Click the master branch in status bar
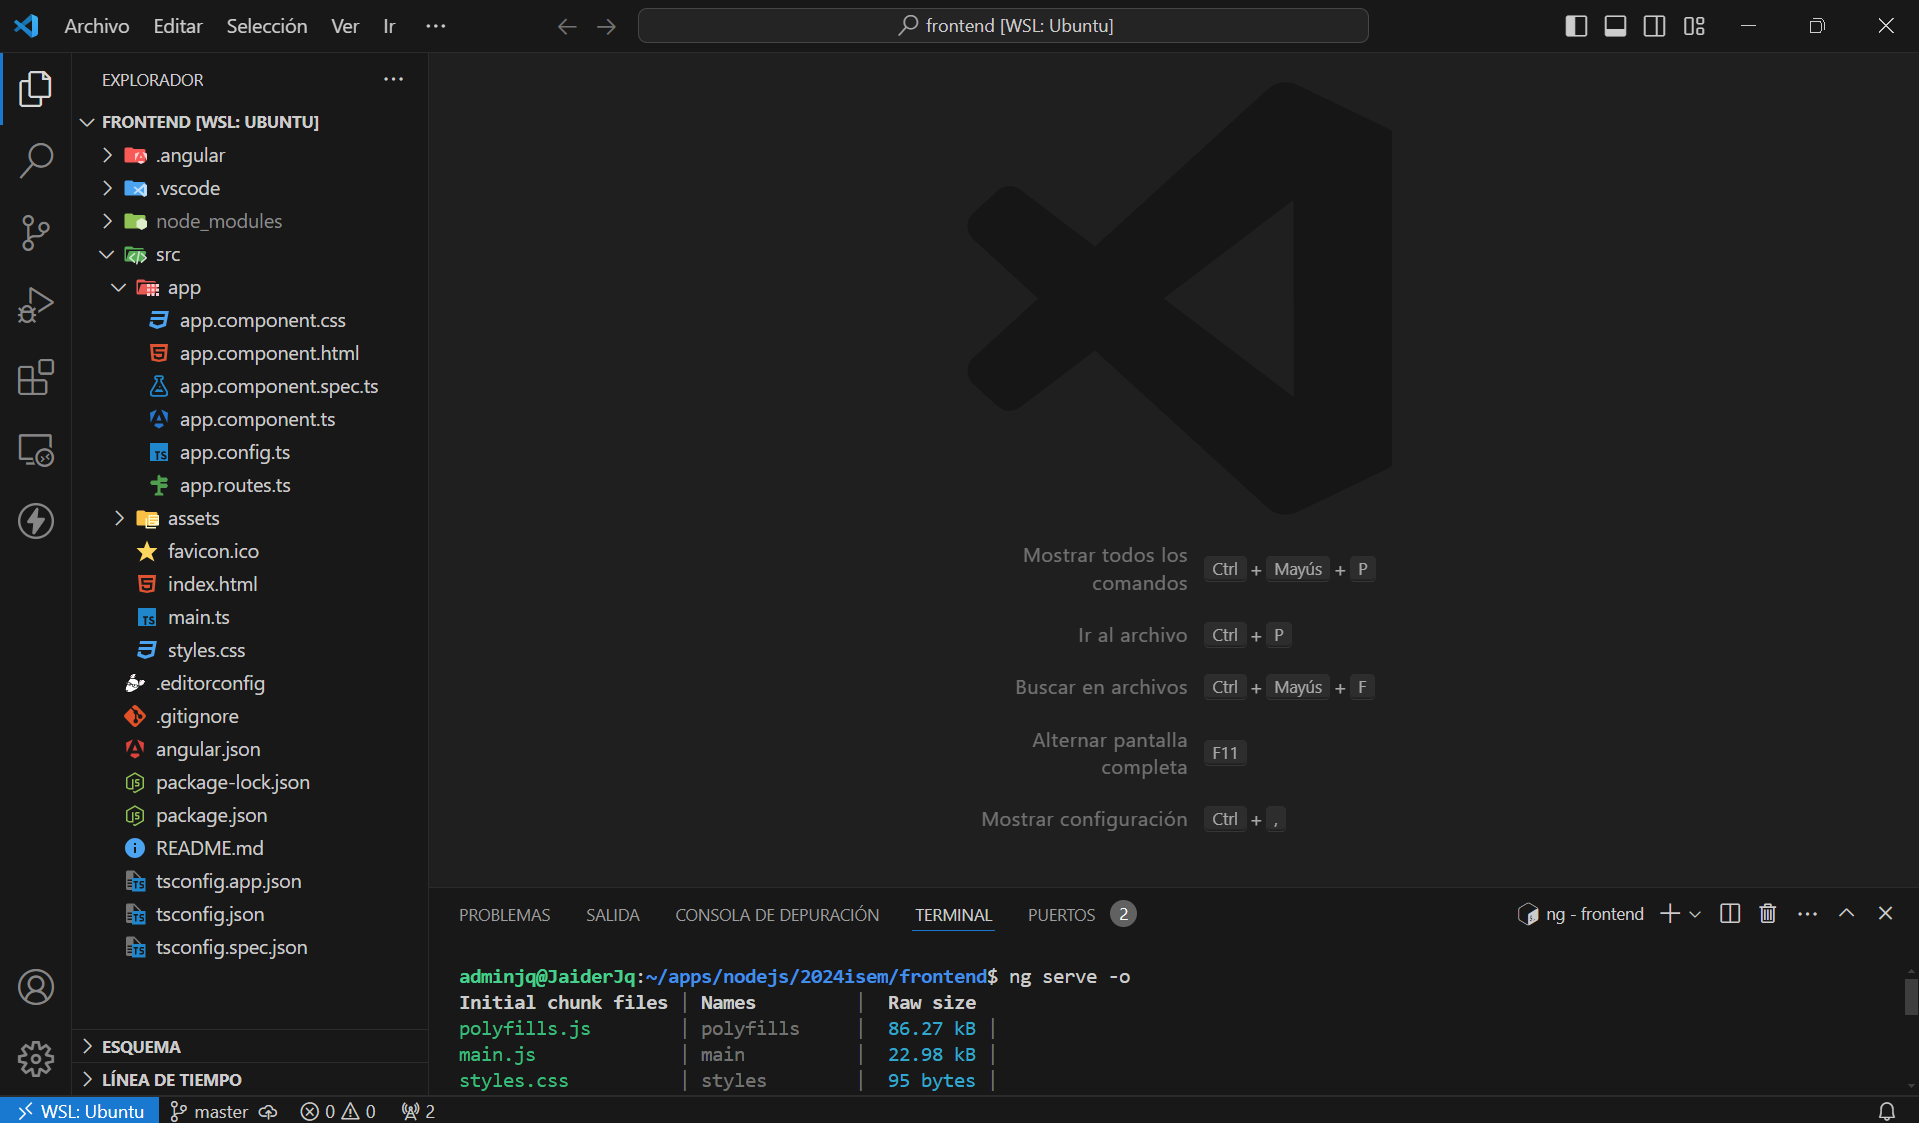 point(209,1111)
